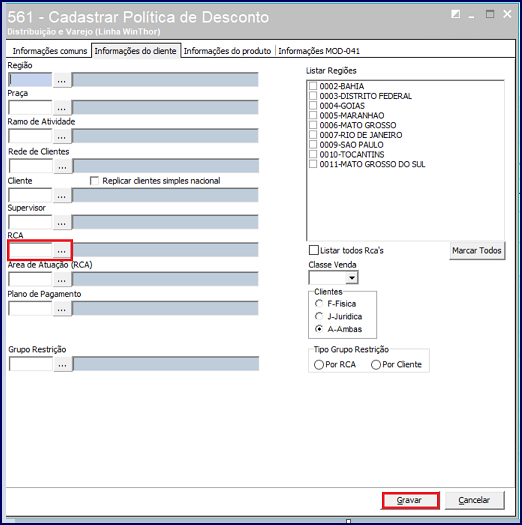Focus the Plano de Pagamento code field
This screenshot has width=522, height=525.
(30, 308)
